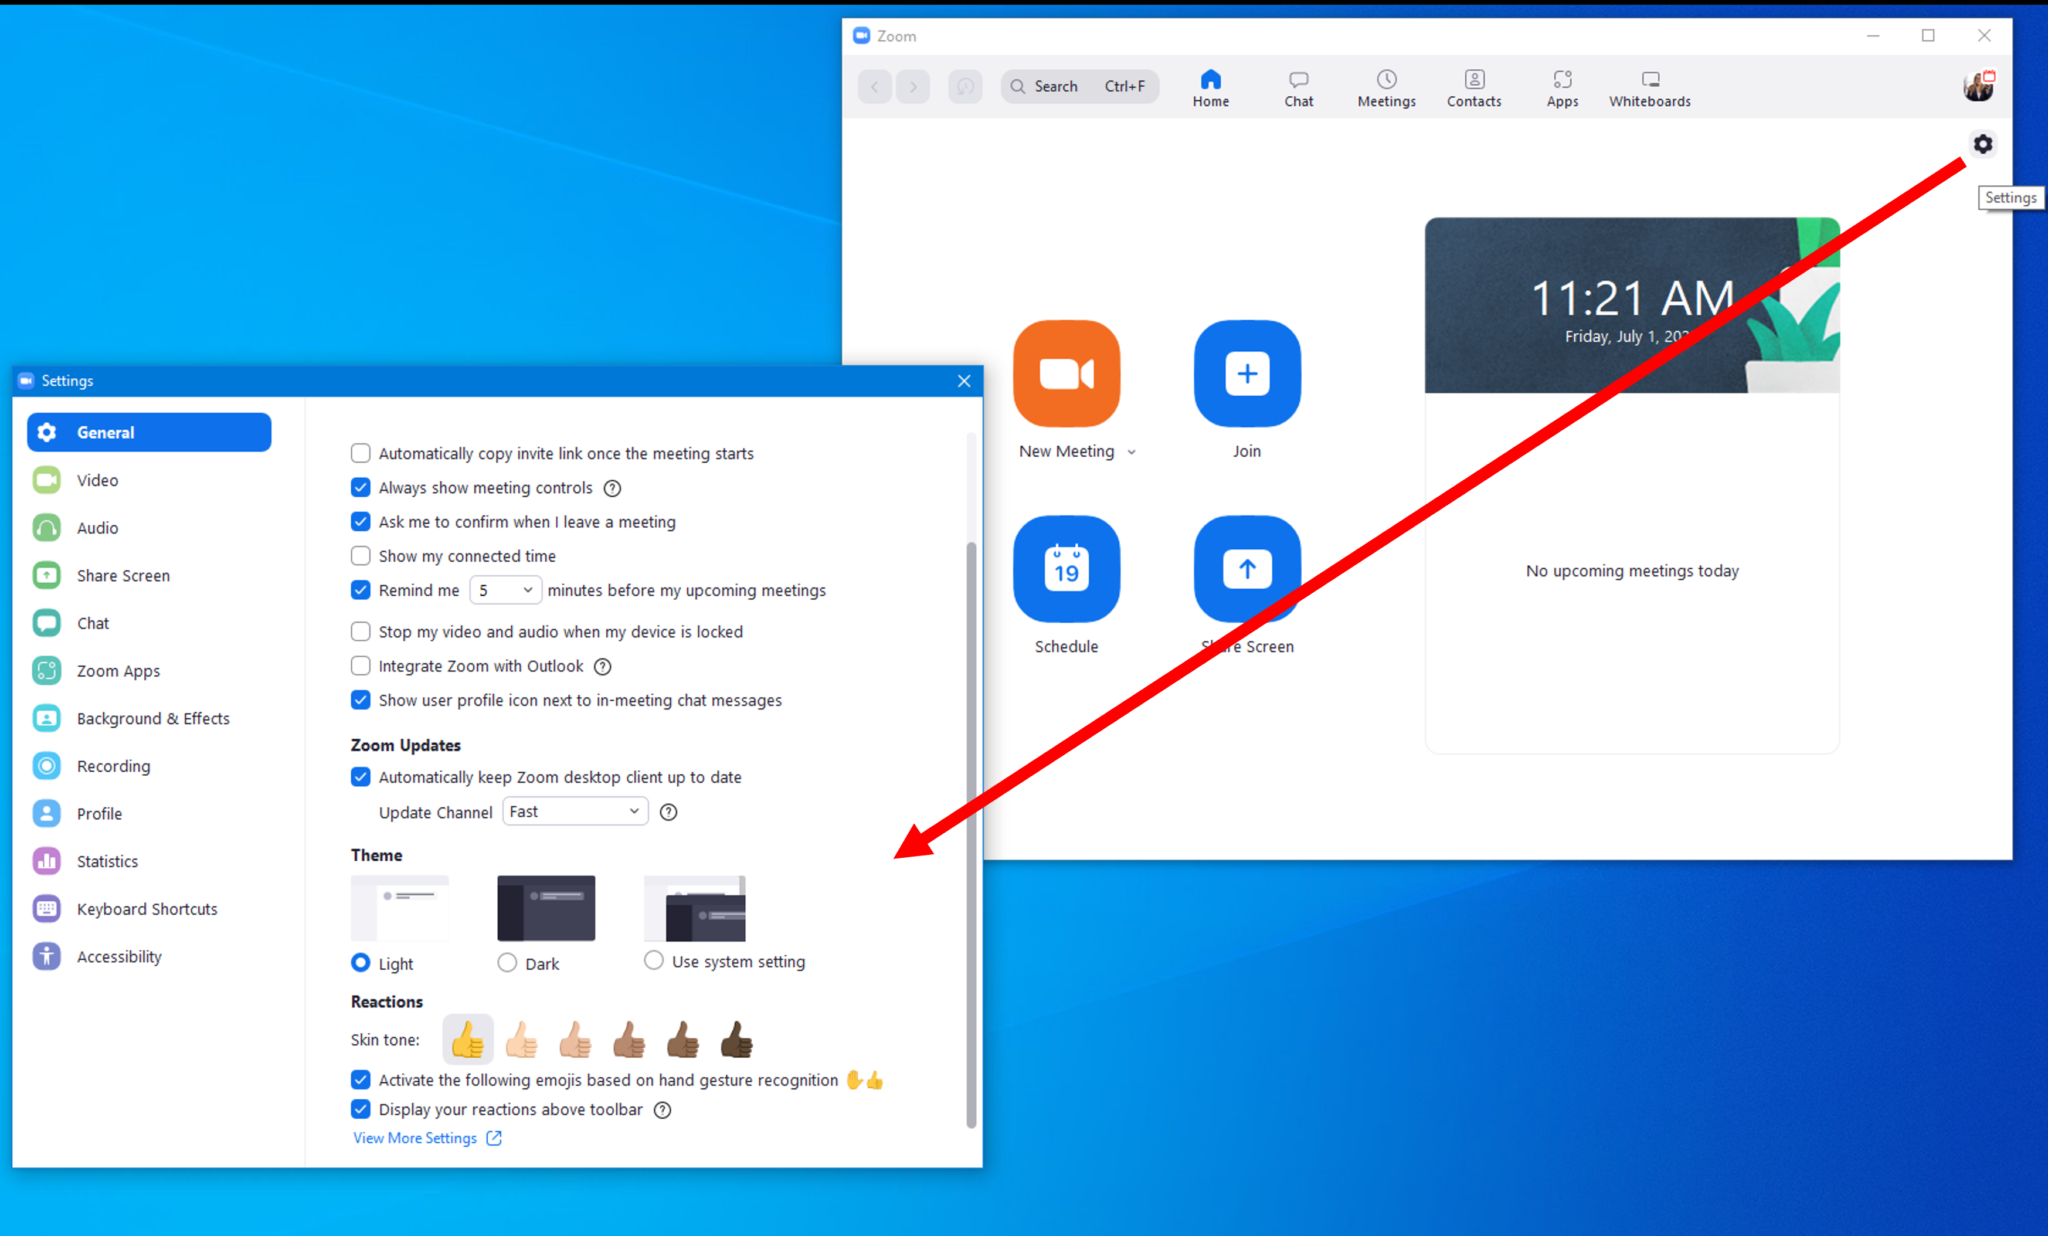Screen dimensions: 2048x1236
Task: Go to Meetings in top navigation
Action: pos(1386,88)
